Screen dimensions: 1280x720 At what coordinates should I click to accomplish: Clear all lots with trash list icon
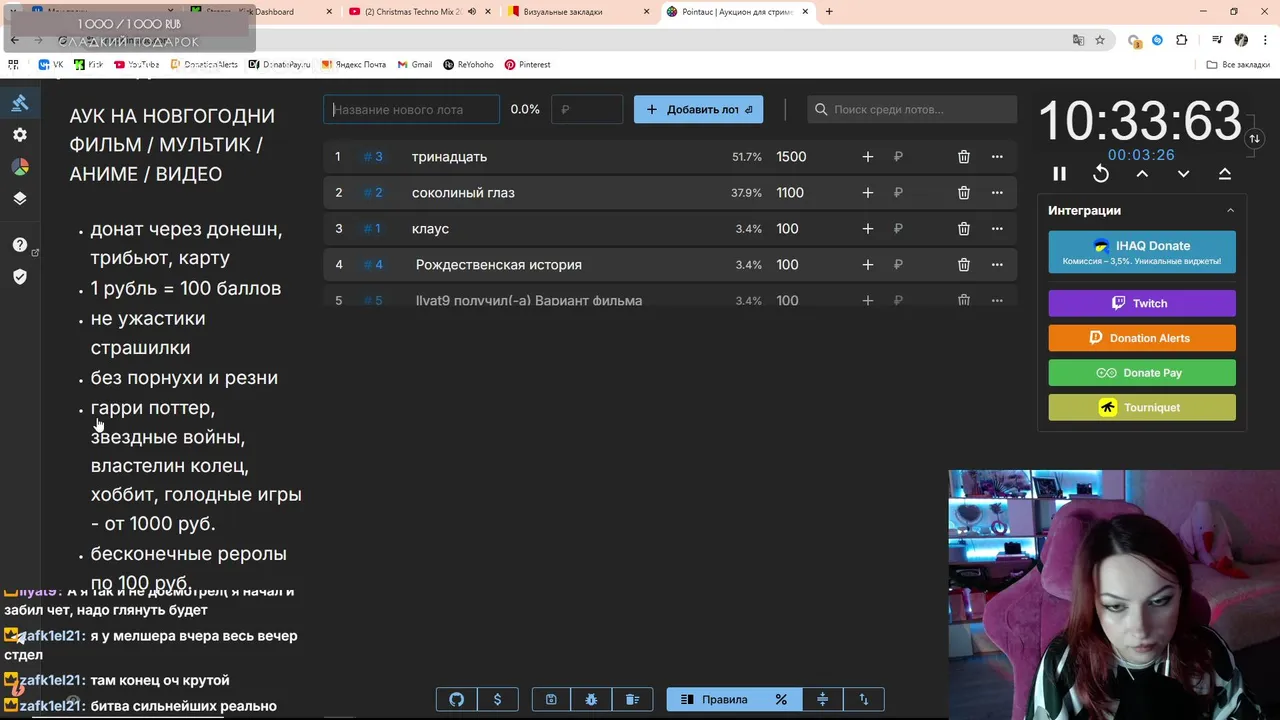click(633, 699)
